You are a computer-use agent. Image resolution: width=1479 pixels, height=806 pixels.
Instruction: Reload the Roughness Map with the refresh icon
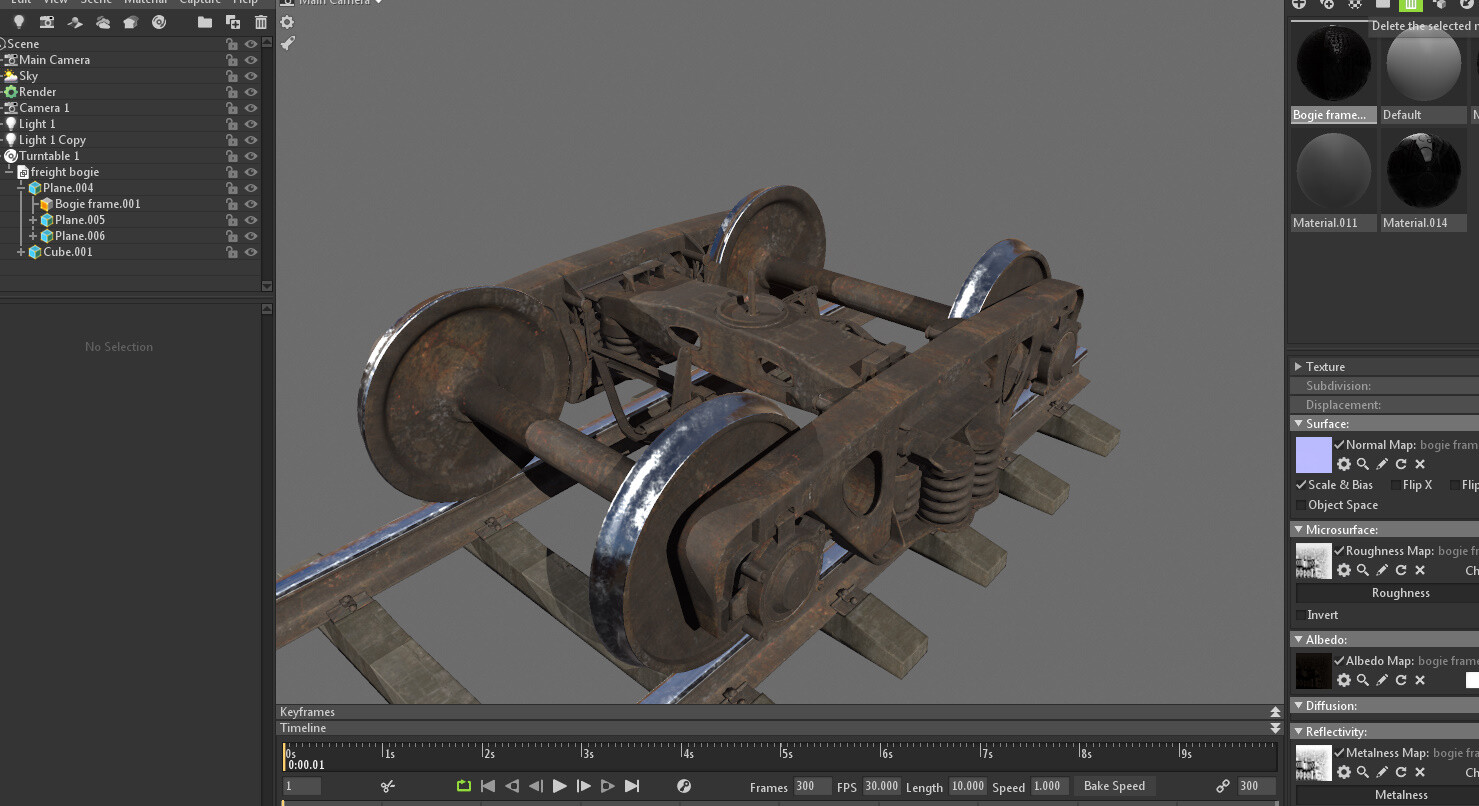[1400, 570]
